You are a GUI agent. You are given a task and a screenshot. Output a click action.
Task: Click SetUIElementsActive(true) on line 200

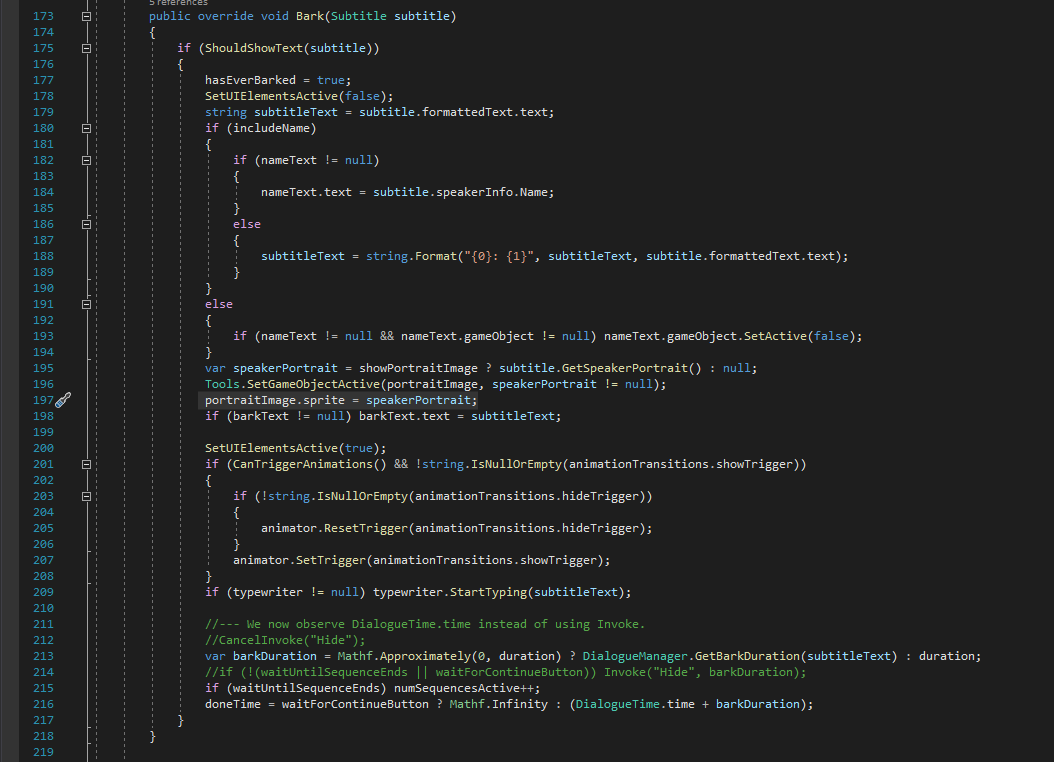(292, 448)
